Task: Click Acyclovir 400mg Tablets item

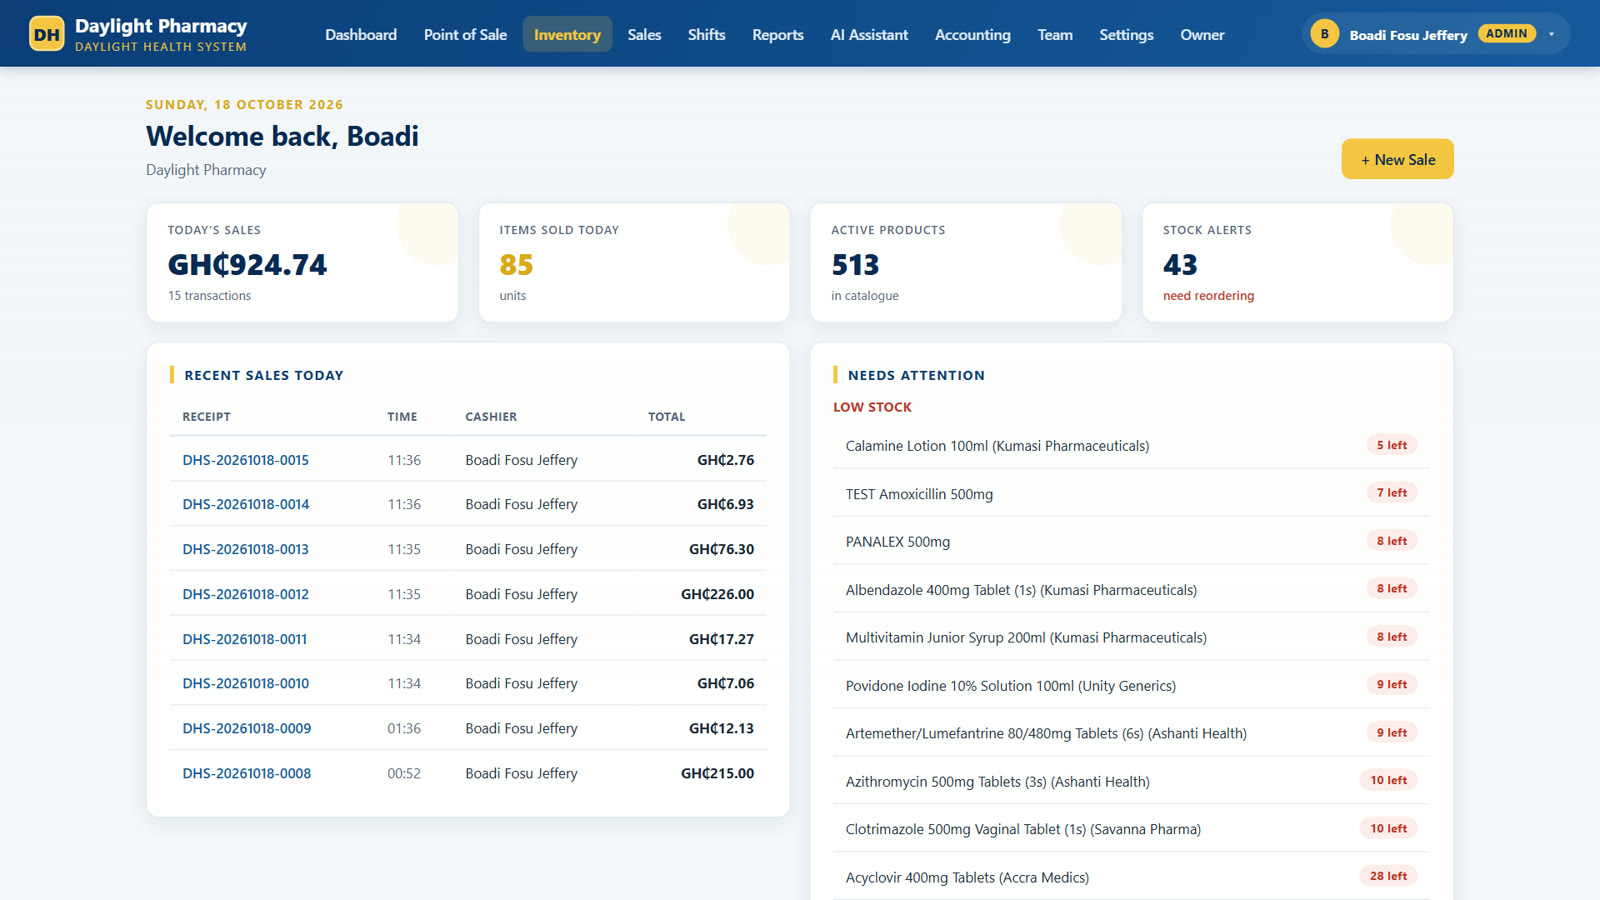Action: [x=1131, y=877]
